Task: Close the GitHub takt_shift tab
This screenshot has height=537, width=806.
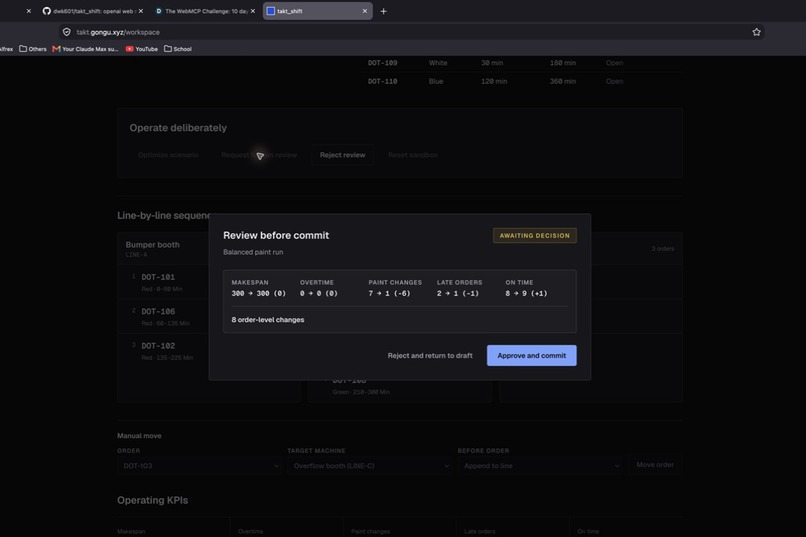Action: tap(141, 11)
